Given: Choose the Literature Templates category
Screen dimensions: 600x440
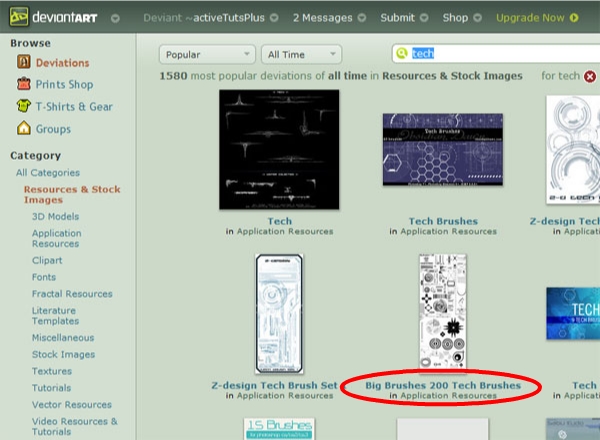Looking at the screenshot, I should (55, 316).
